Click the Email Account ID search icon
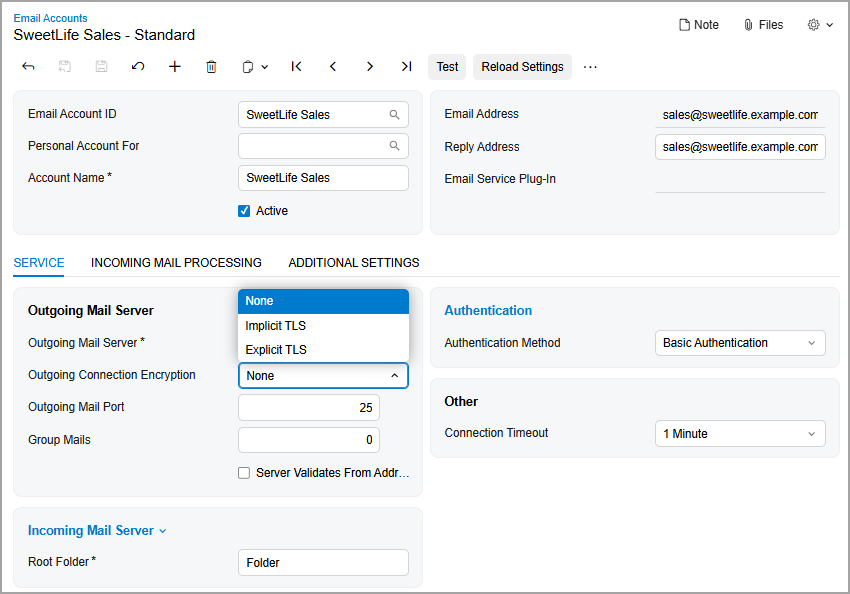The image size is (850, 594). coord(395,115)
